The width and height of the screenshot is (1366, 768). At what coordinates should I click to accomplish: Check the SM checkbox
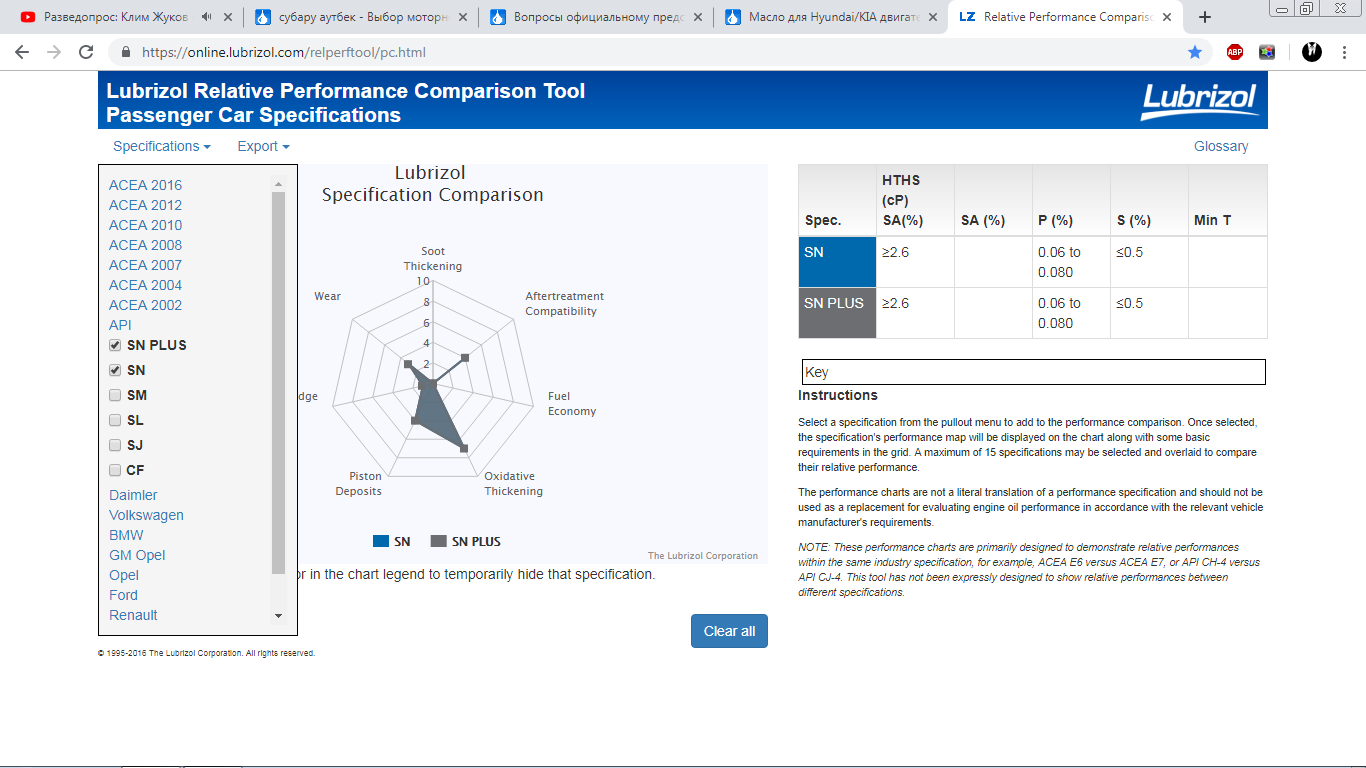tap(115, 395)
